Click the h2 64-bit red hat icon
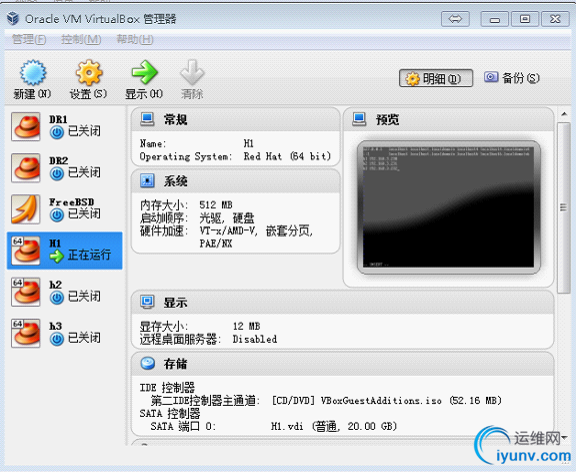The height and width of the screenshot is (472, 577). (x=26, y=292)
